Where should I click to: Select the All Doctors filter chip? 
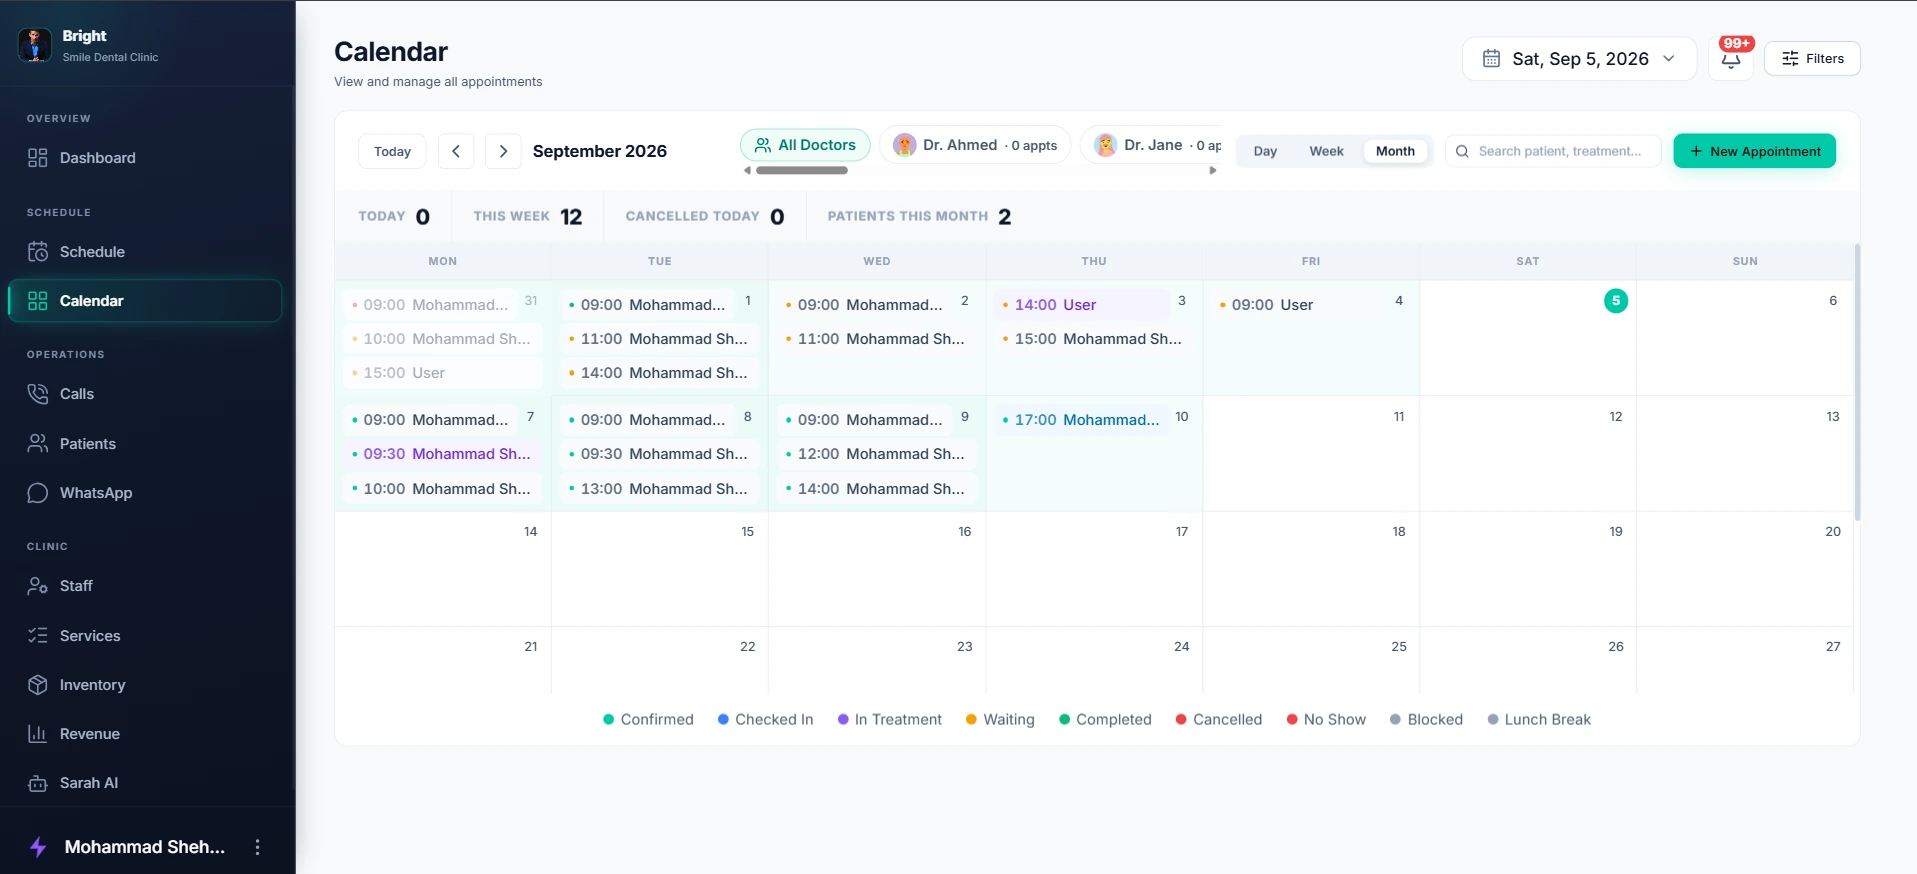pyautogui.click(x=805, y=145)
